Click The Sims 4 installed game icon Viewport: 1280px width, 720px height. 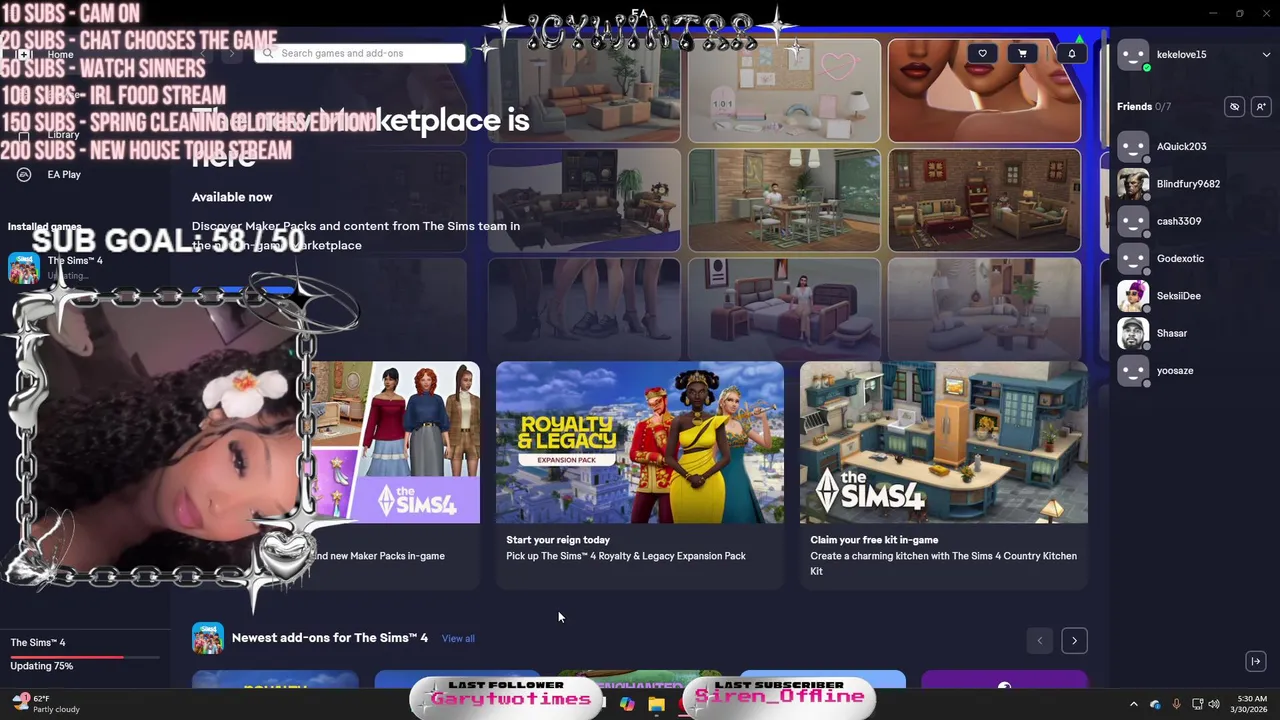pos(24,268)
